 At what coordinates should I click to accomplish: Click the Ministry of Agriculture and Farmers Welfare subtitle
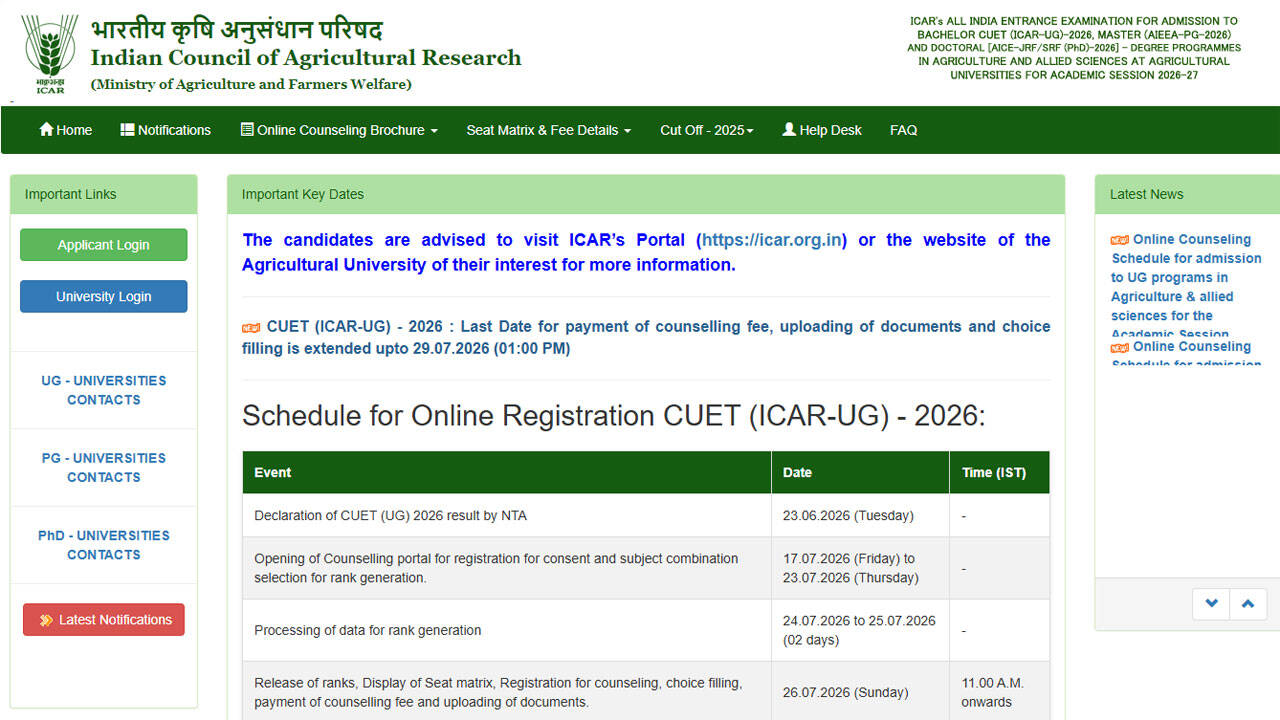[251, 85]
